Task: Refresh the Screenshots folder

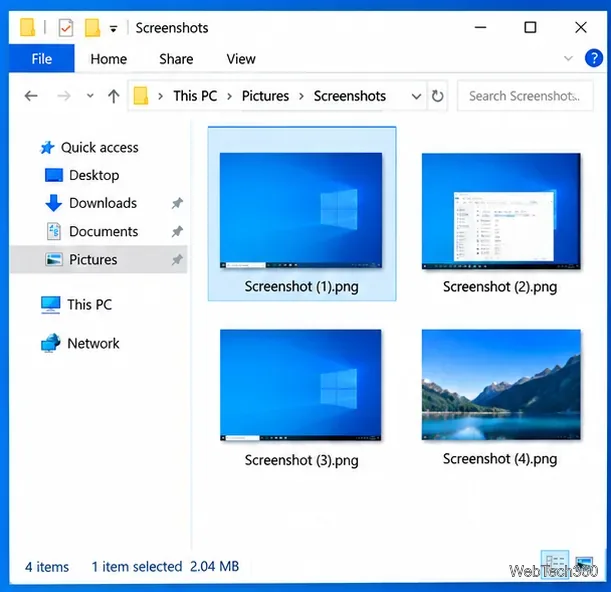Action: 437,96
